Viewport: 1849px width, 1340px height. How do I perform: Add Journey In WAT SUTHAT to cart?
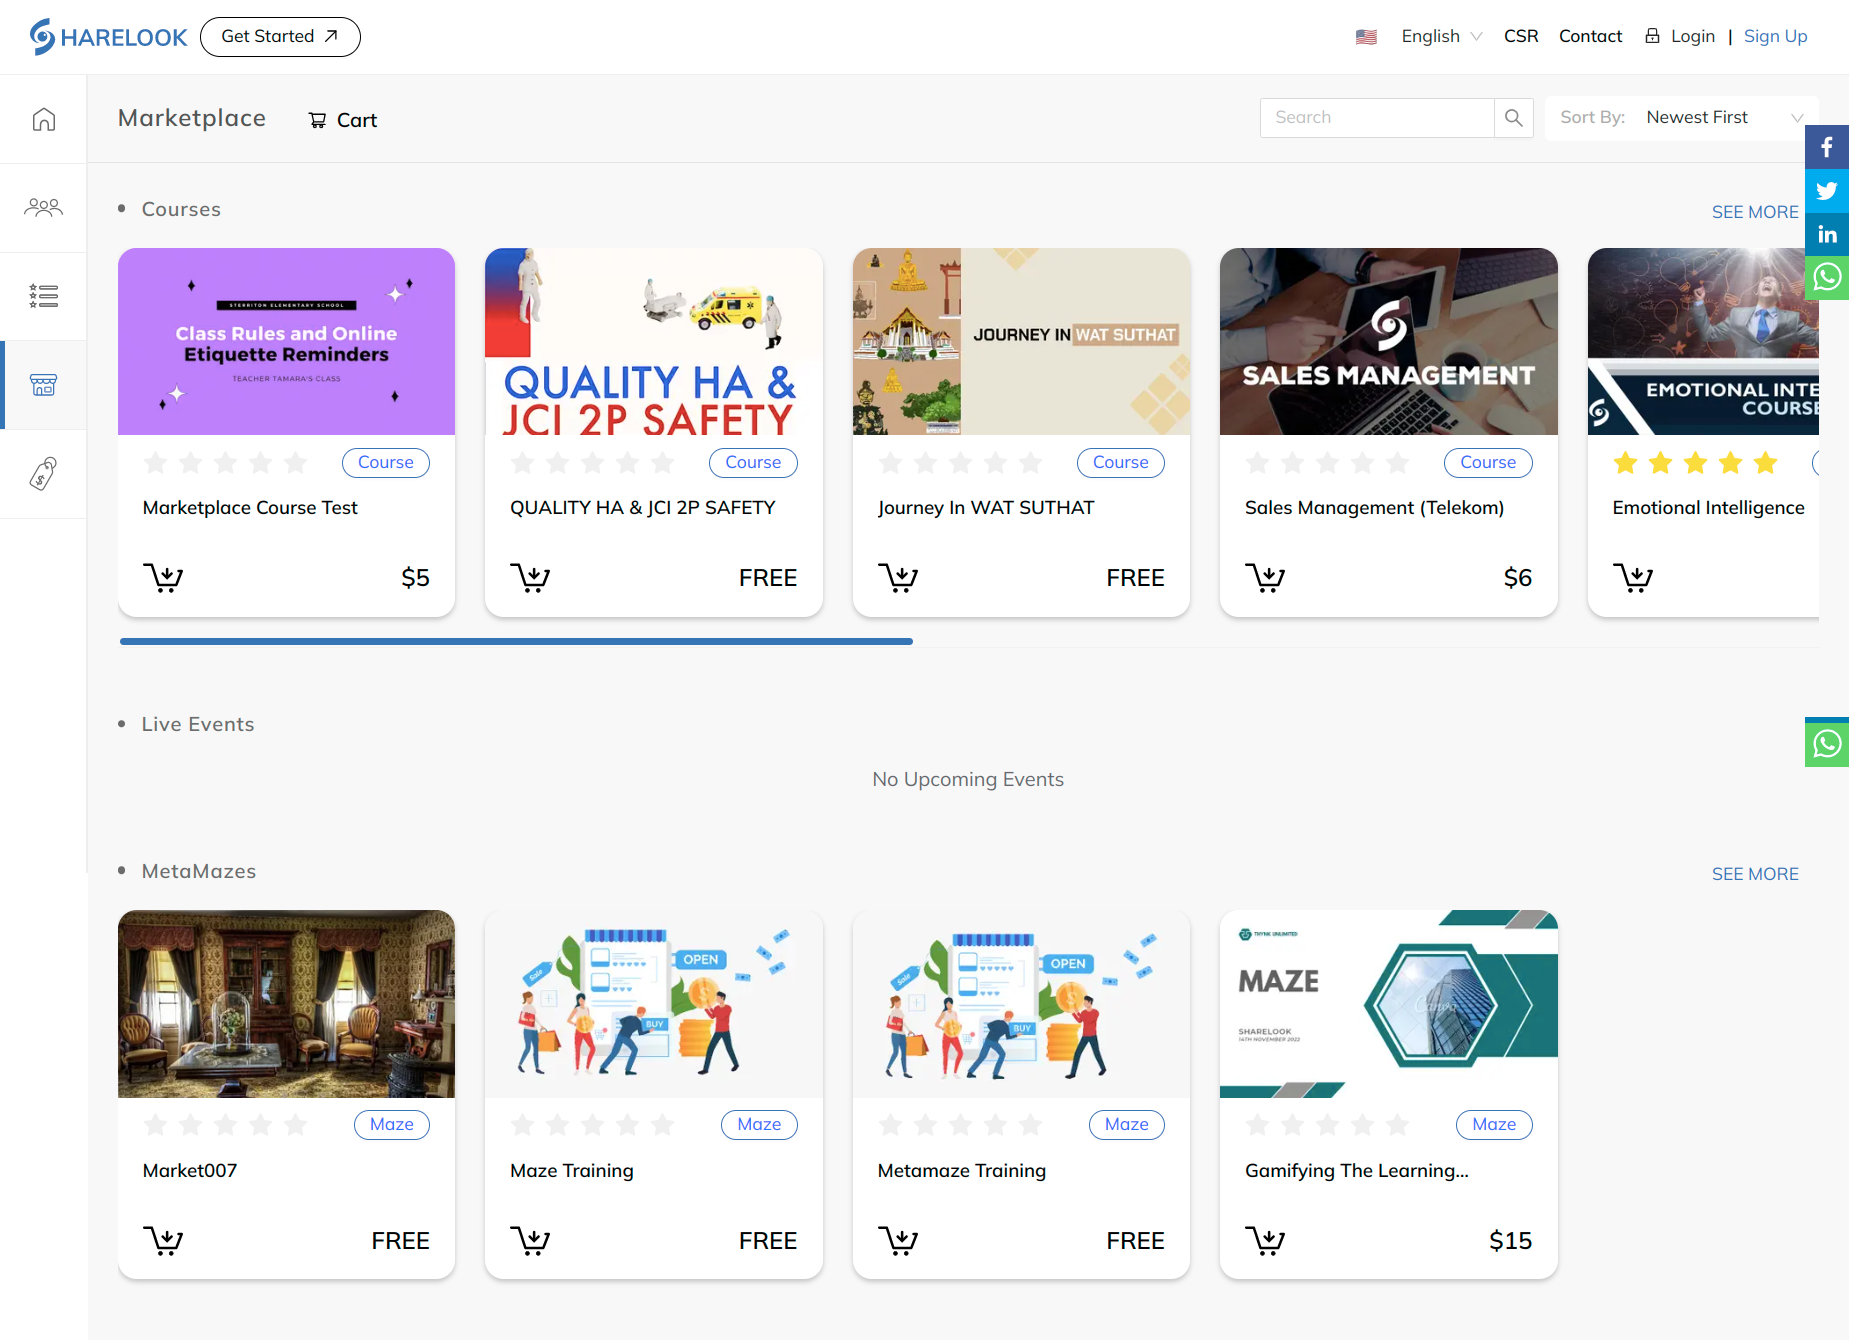point(898,578)
